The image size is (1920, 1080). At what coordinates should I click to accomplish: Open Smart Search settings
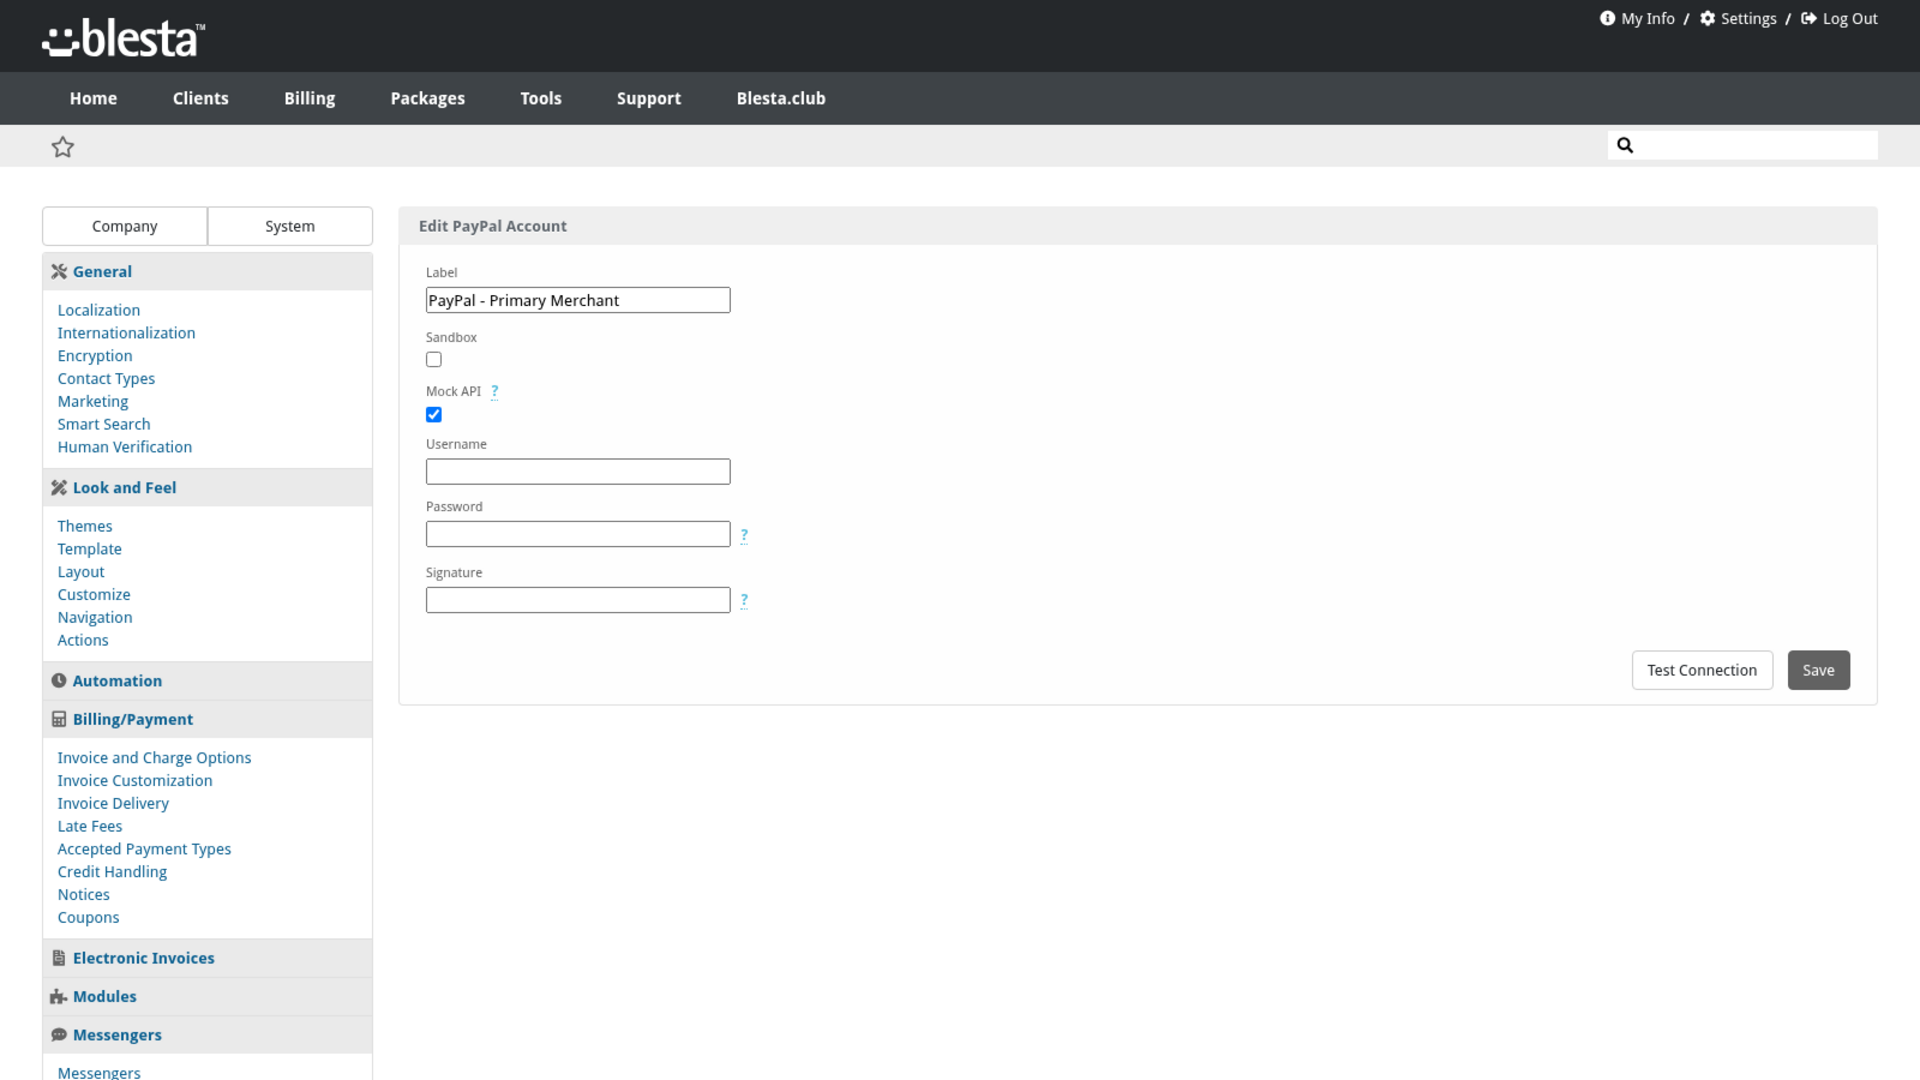pyautogui.click(x=104, y=424)
